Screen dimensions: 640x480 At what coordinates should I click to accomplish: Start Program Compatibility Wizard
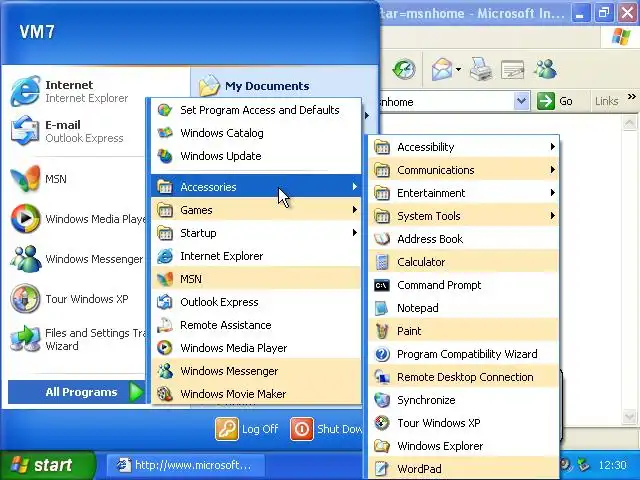click(x=463, y=354)
